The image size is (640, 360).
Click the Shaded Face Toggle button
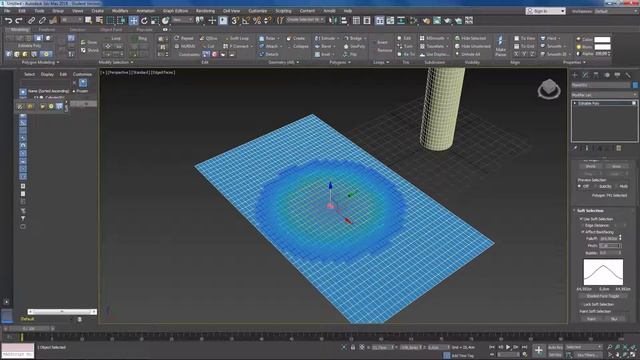(603, 296)
